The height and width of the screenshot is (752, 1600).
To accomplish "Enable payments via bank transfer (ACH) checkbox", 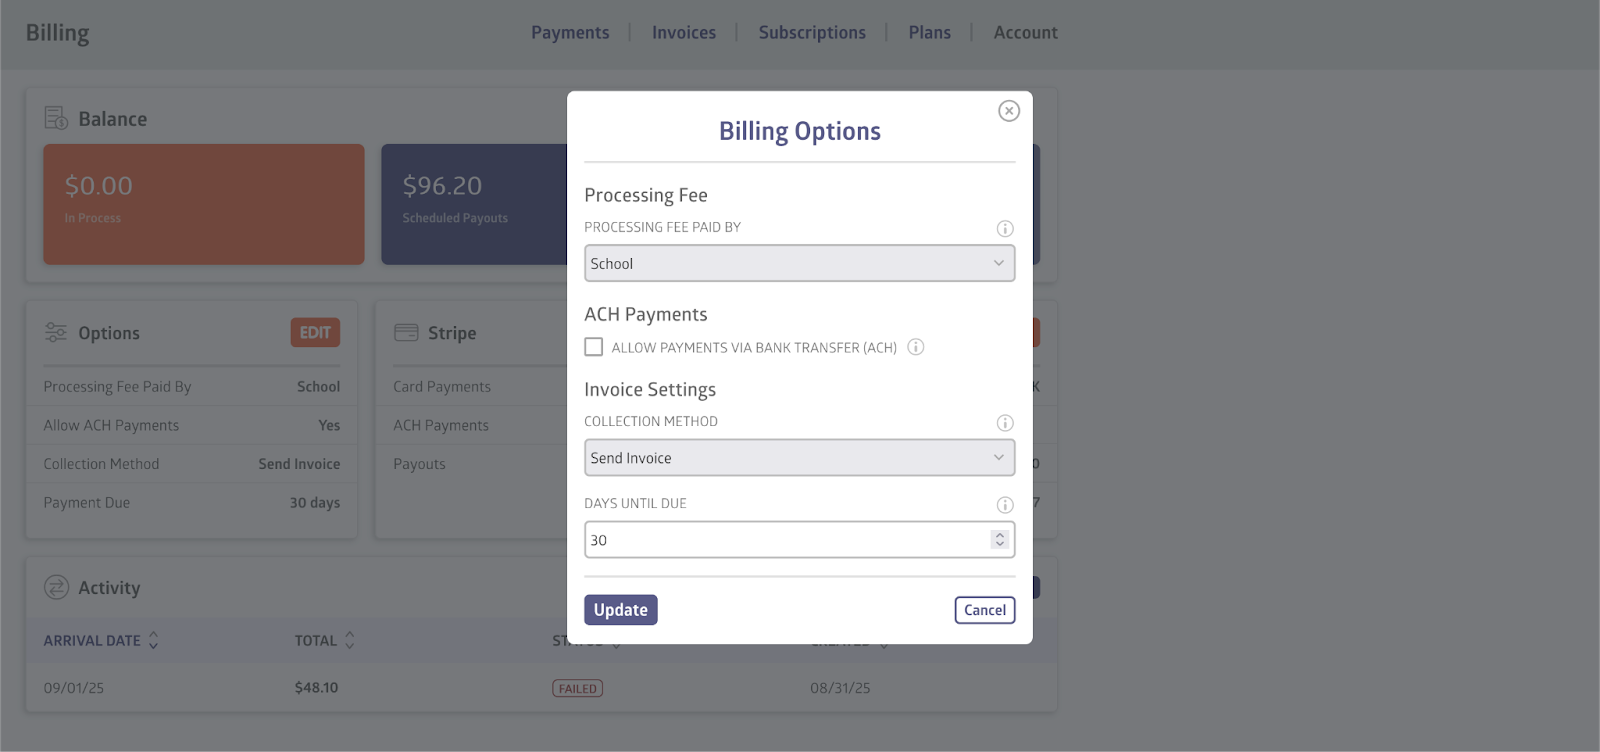I will (x=594, y=347).
